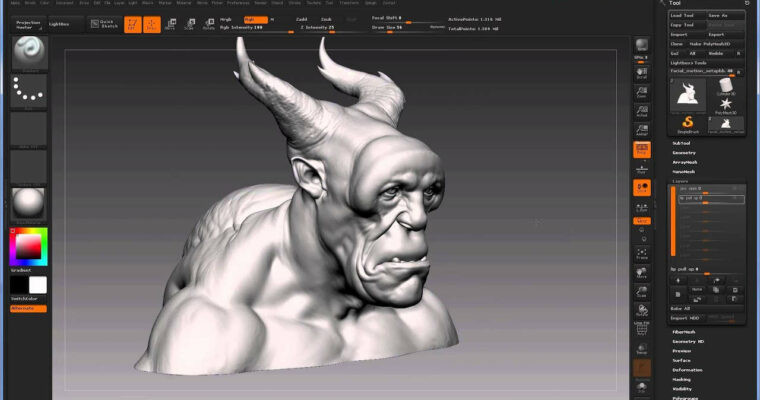This screenshot has width=760, height=400.
Task: Expand the Geometry HD section
Action: click(x=688, y=342)
